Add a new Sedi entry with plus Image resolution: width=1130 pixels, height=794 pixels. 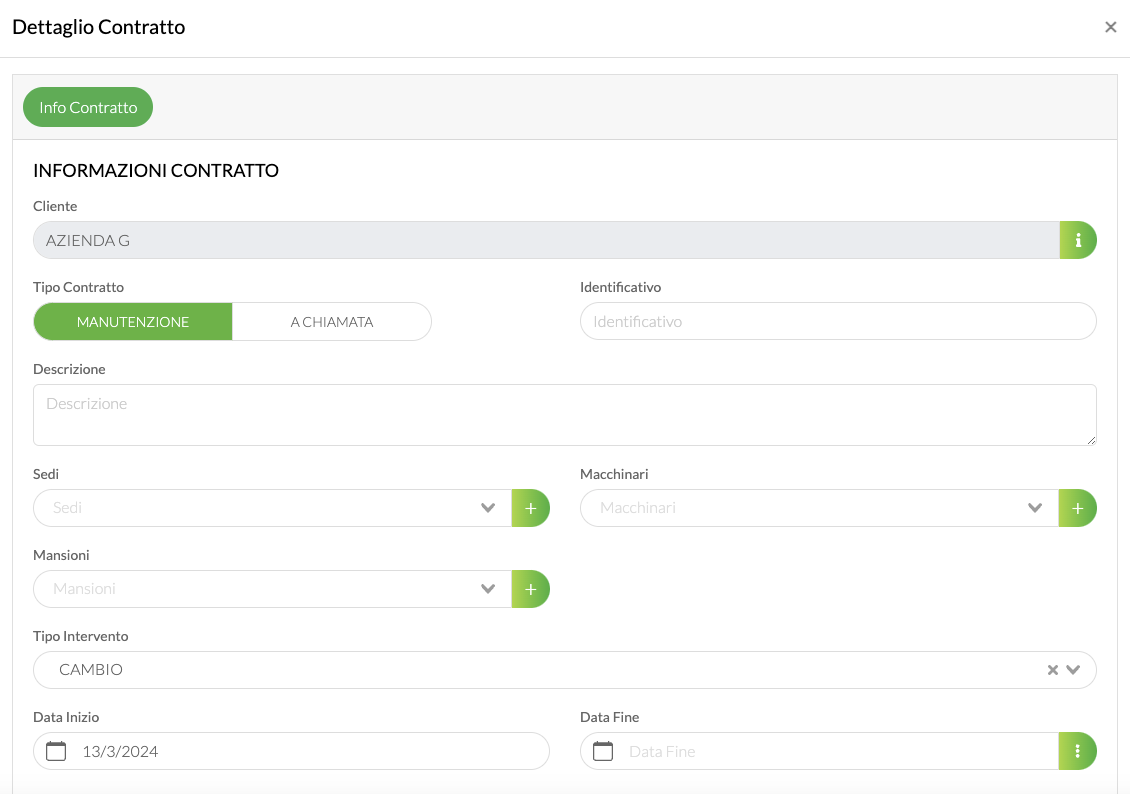click(531, 508)
